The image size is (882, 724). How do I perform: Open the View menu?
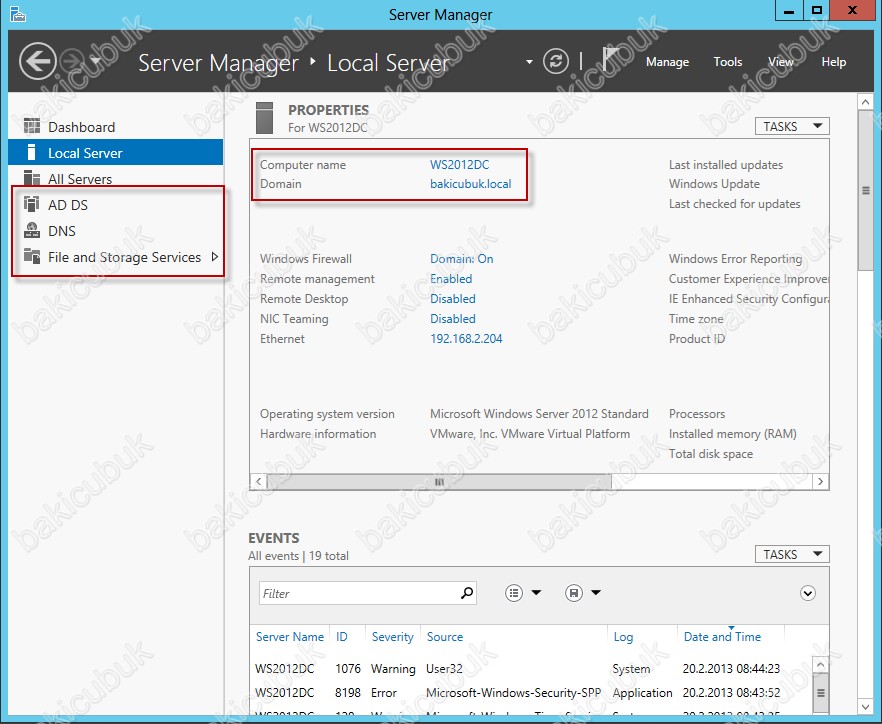[781, 62]
